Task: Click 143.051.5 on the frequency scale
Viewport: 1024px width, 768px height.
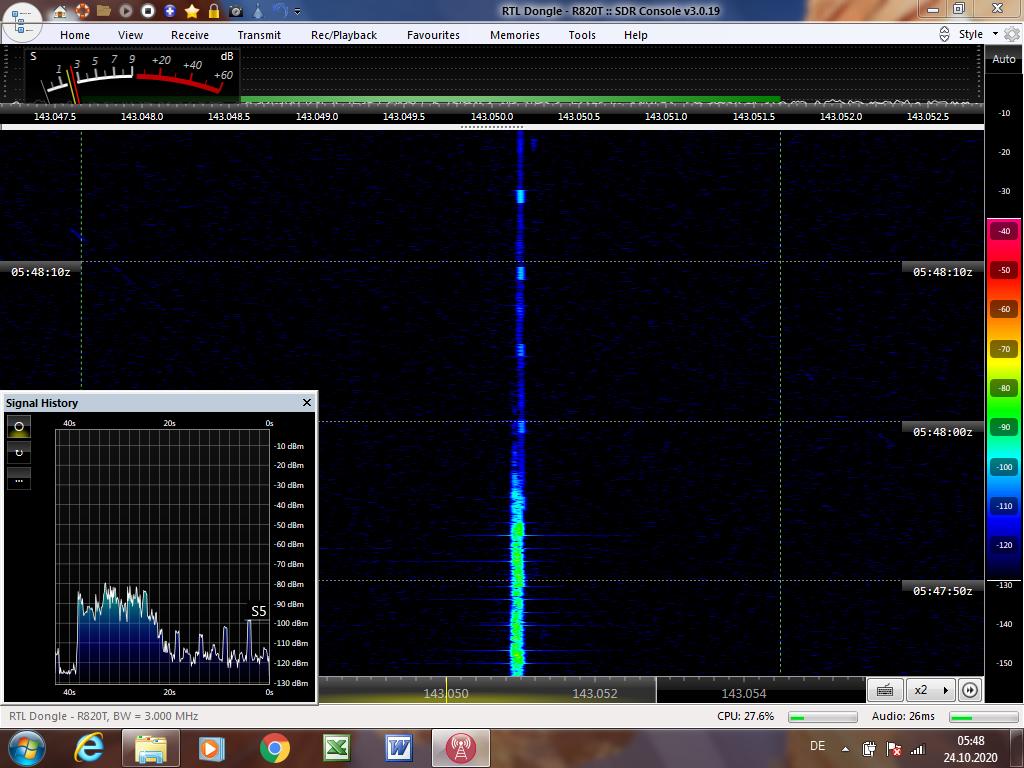Action: tap(754, 116)
